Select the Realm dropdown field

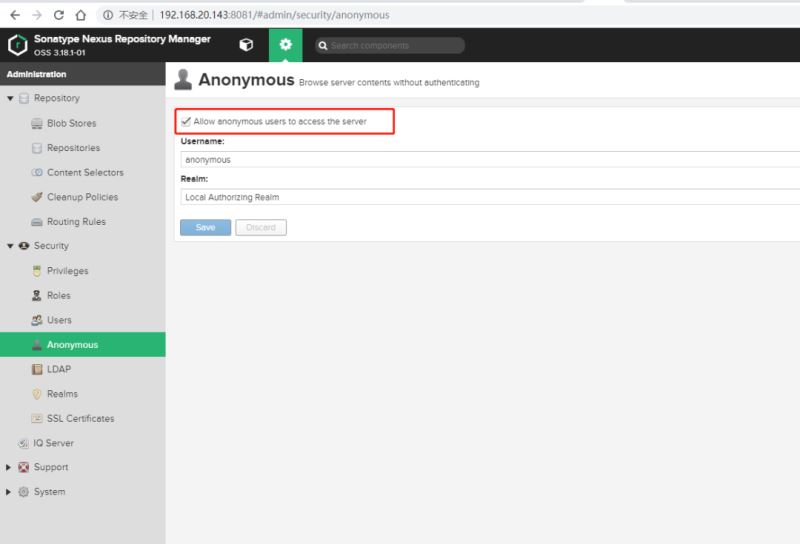coord(490,197)
